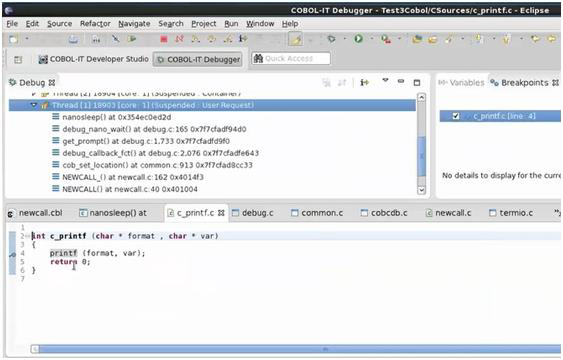Click Debug view scrollbar down arrow
Viewport: 563px width, 360px height.
(x=422, y=190)
